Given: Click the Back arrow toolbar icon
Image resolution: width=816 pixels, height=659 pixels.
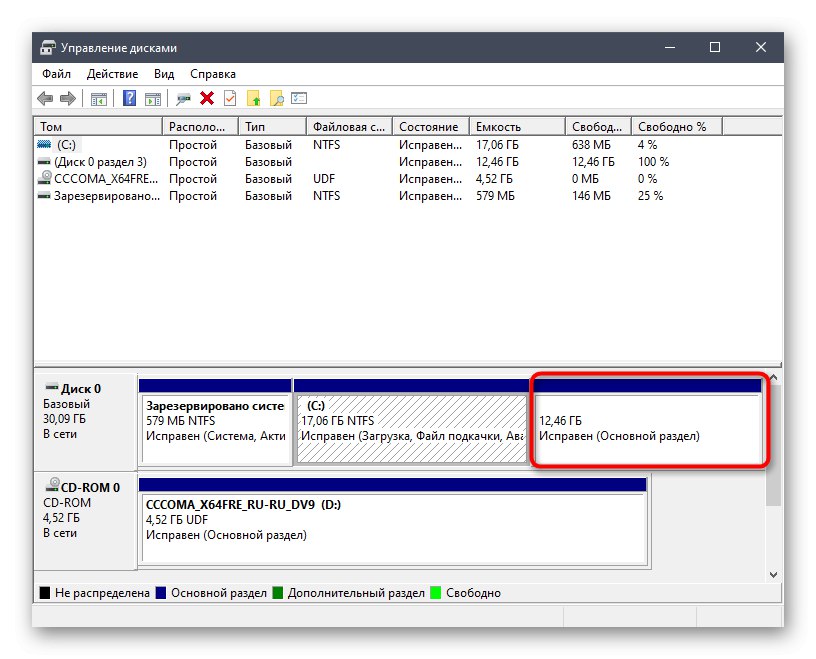Looking at the screenshot, I should (x=45, y=98).
